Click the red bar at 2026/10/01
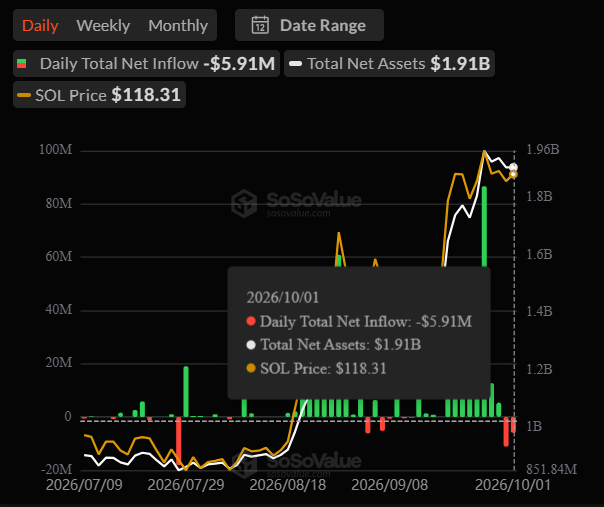The height and width of the screenshot is (507, 604). pos(513,425)
